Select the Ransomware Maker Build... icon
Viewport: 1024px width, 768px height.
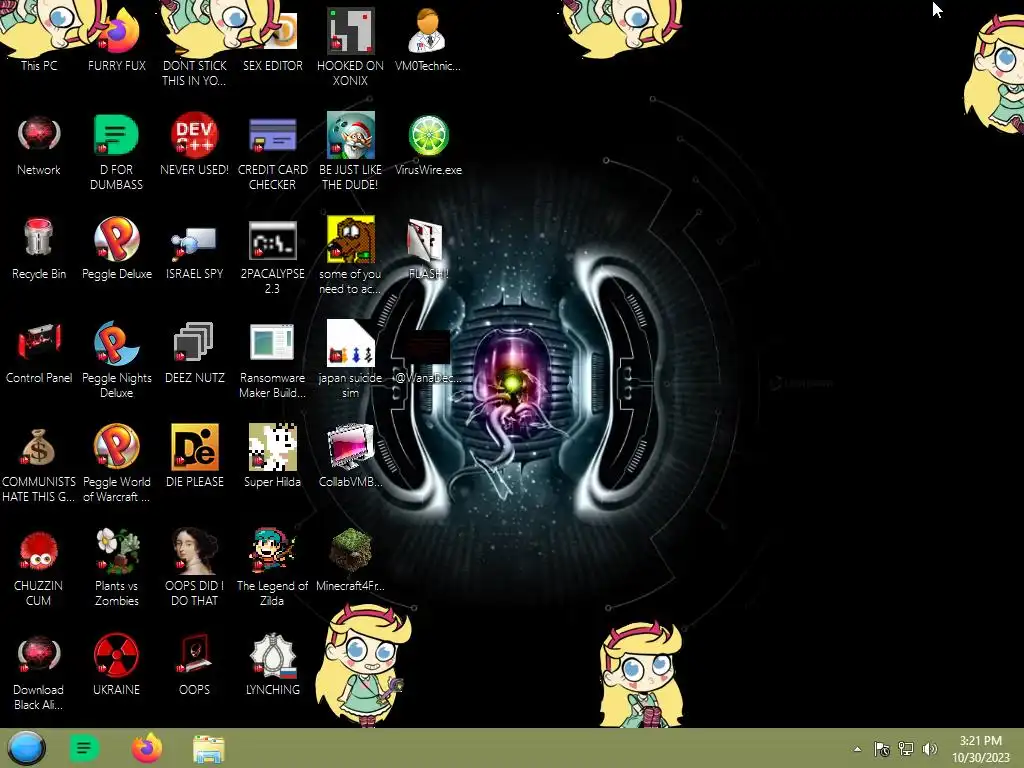pos(272,360)
